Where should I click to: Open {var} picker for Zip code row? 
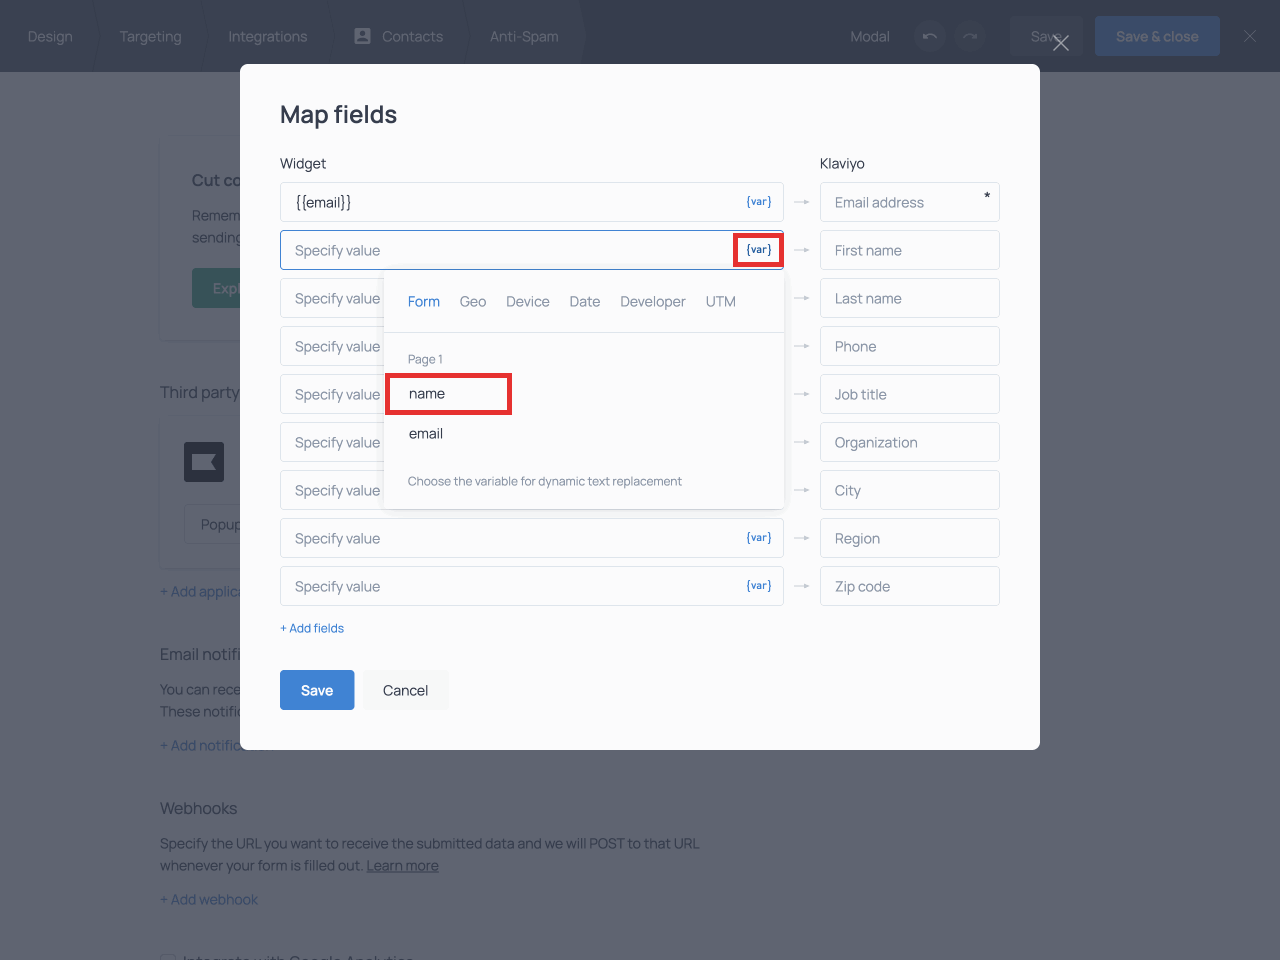pos(758,586)
